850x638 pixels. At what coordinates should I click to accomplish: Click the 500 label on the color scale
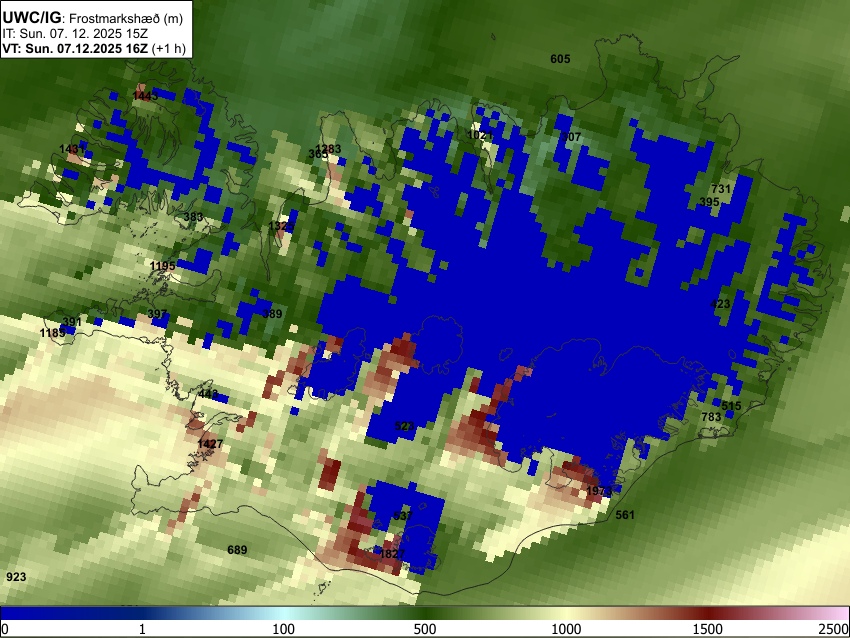[425, 629]
